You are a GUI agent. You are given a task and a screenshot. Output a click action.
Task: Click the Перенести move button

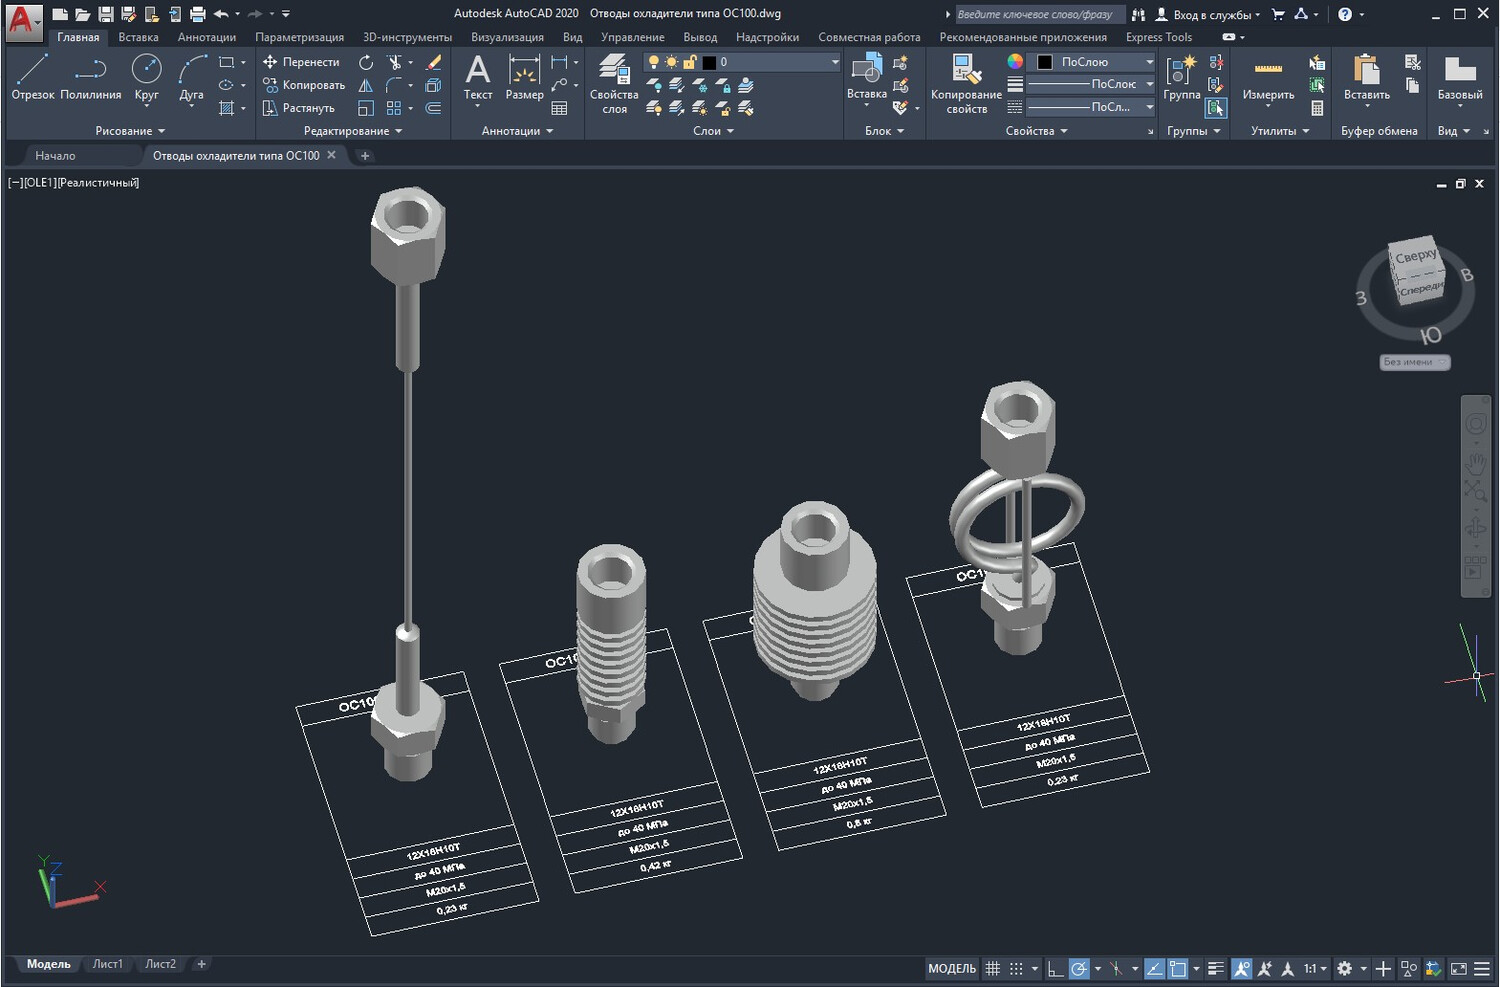point(301,62)
